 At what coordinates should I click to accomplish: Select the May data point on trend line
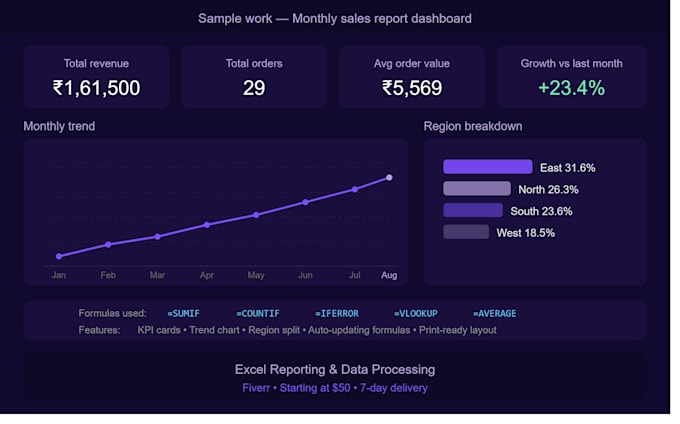256,215
